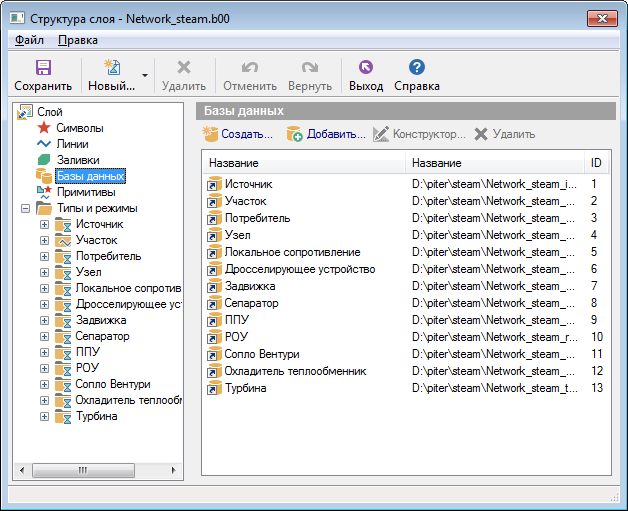The image size is (628, 511).
Task: Open Справка help icon
Action: [417, 68]
